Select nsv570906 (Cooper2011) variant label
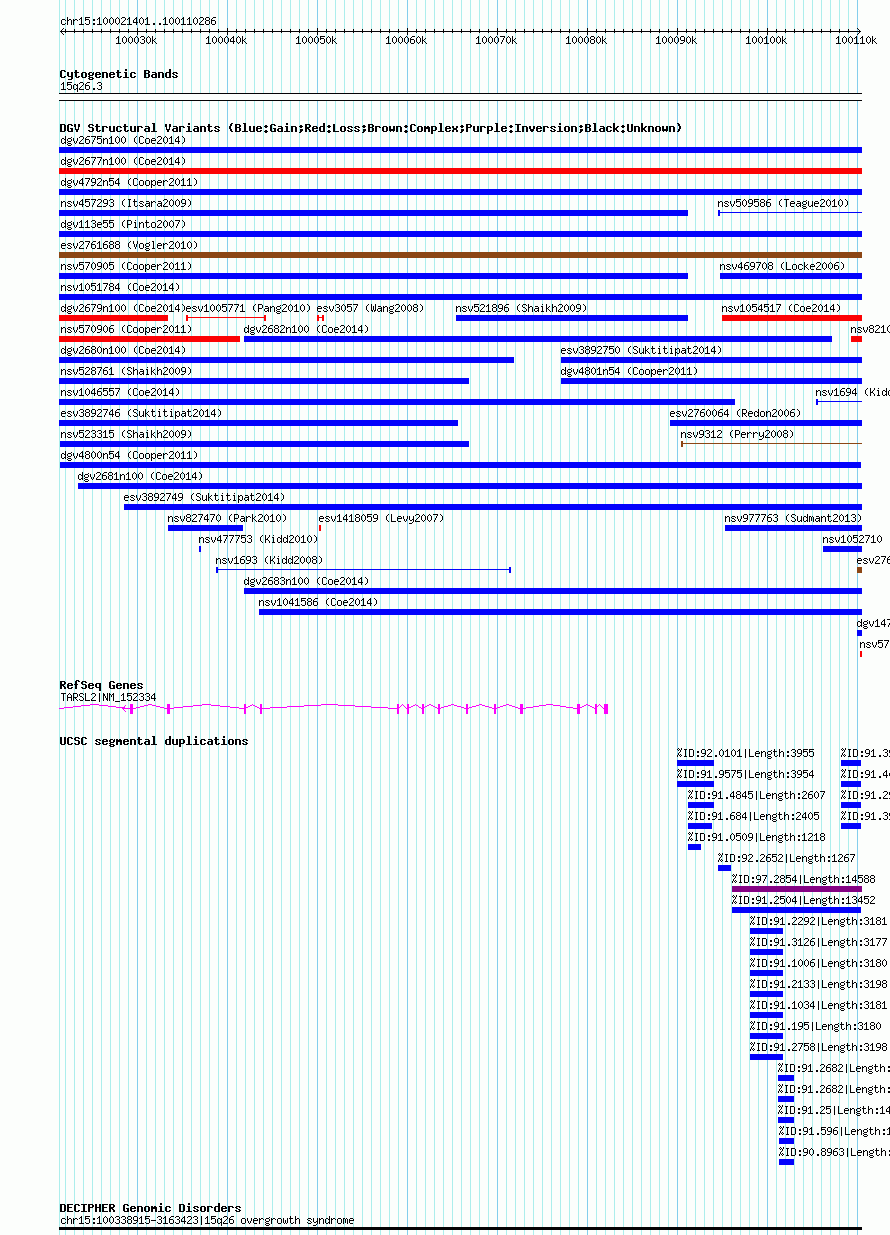The image size is (890, 1235). pyautogui.click(x=126, y=329)
